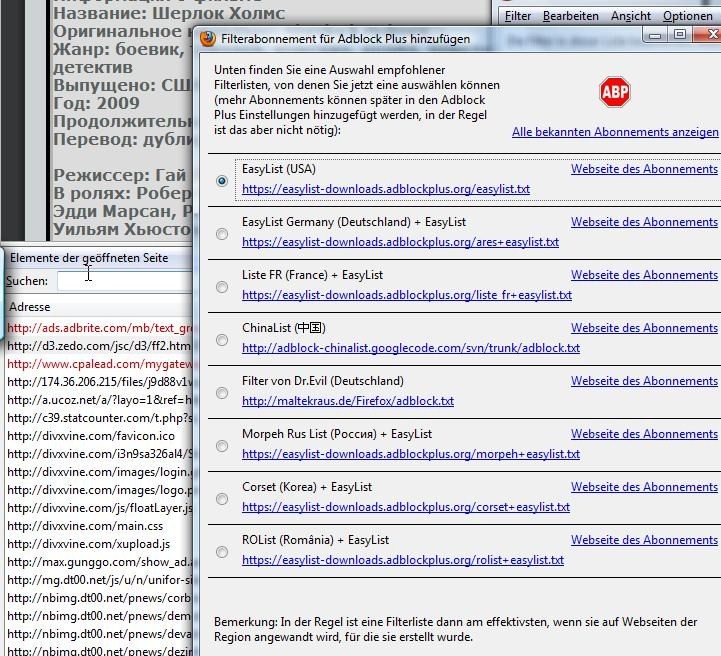Select the EasyList (USA) radio button
The width and height of the screenshot is (721, 656).
(222, 181)
